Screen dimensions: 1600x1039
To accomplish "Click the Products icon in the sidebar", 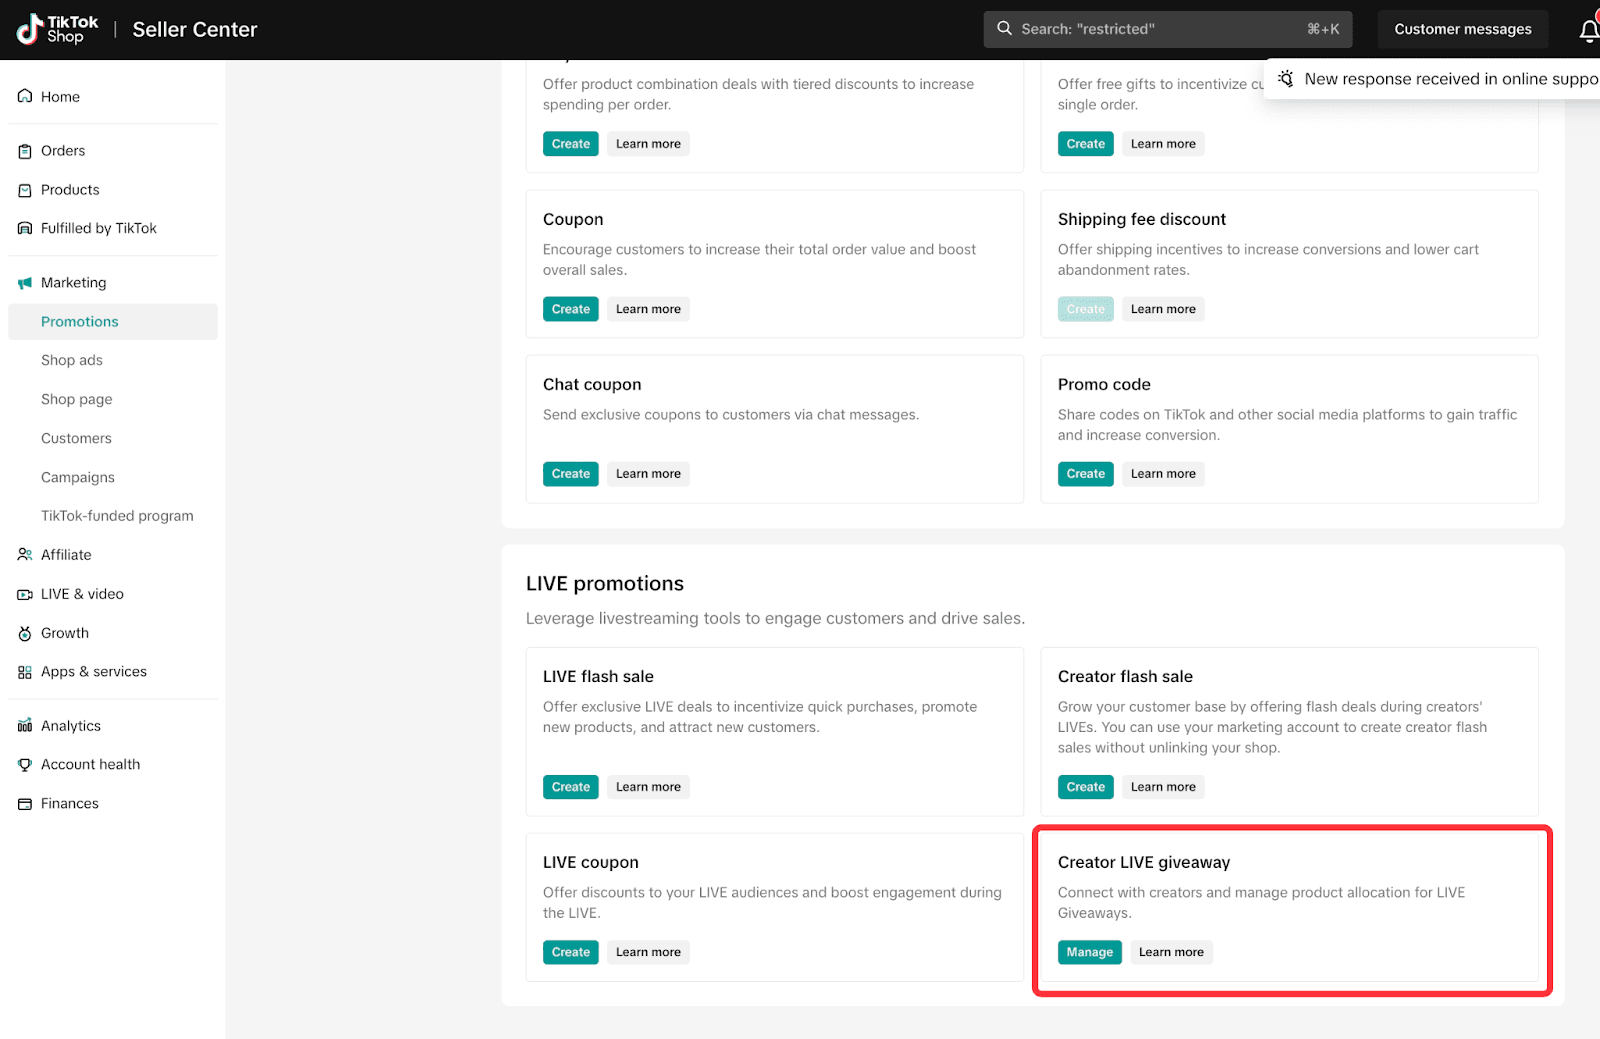I will [x=24, y=189].
